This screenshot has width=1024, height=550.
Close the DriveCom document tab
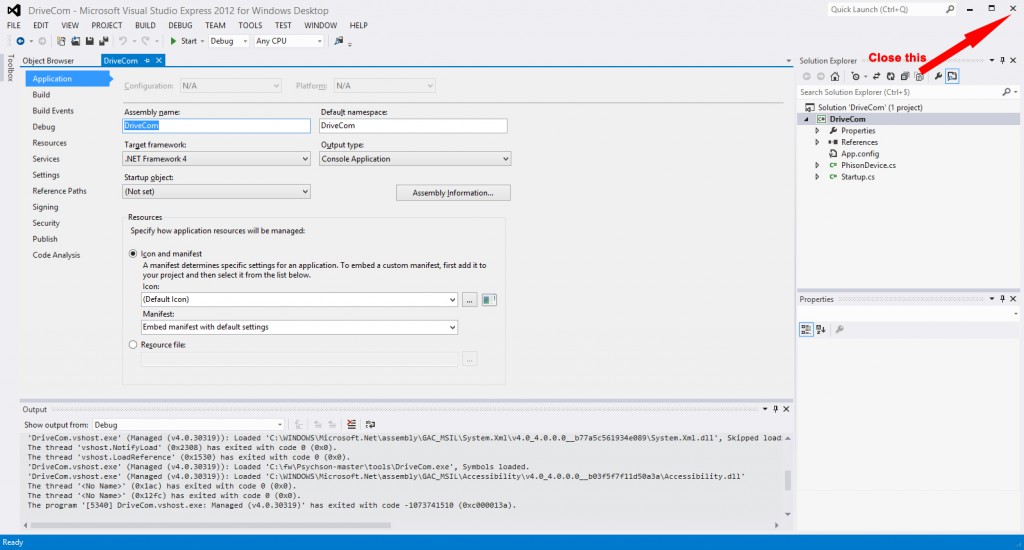coord(158,61)
